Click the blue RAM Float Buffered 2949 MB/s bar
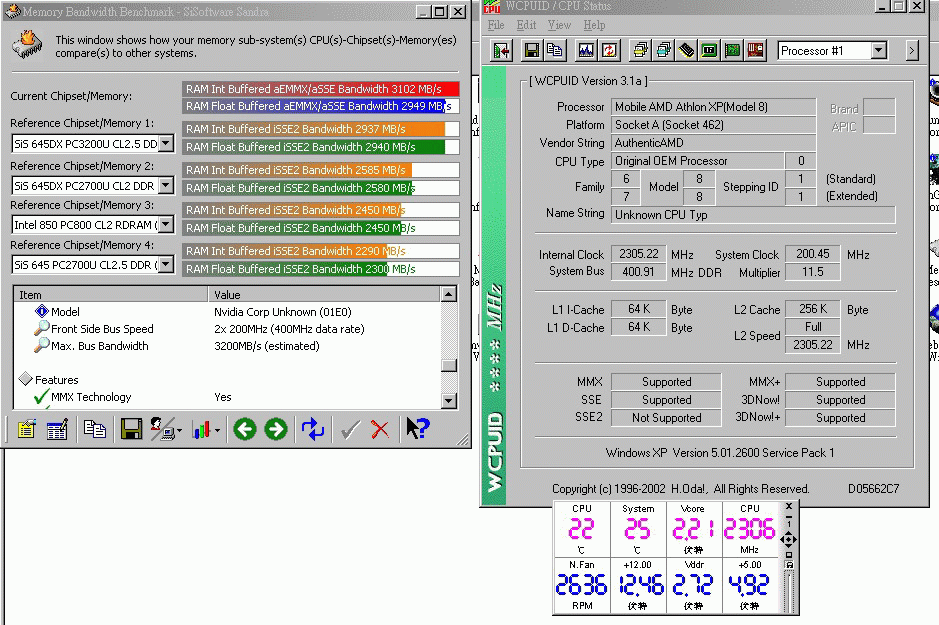This screenshot has height=625, width=939. (x=321, y=106)
